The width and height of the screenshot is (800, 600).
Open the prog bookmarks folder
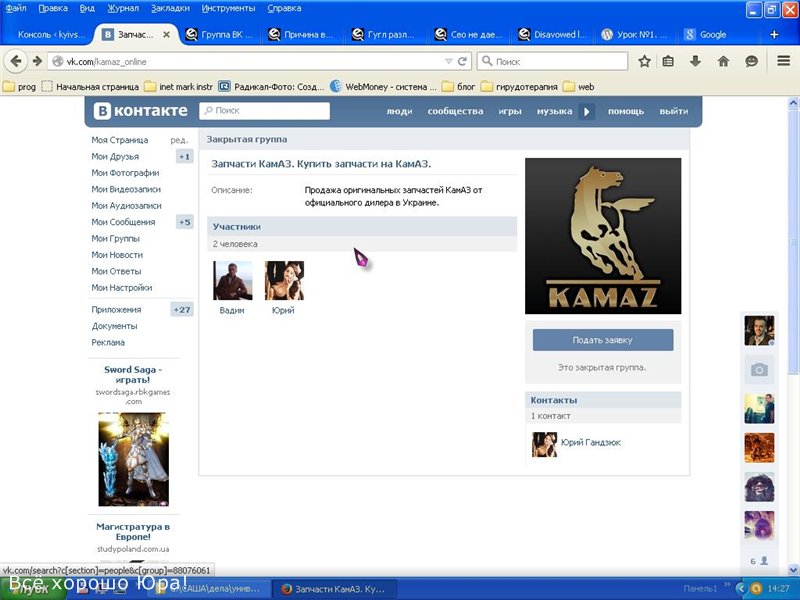point(20,87)
